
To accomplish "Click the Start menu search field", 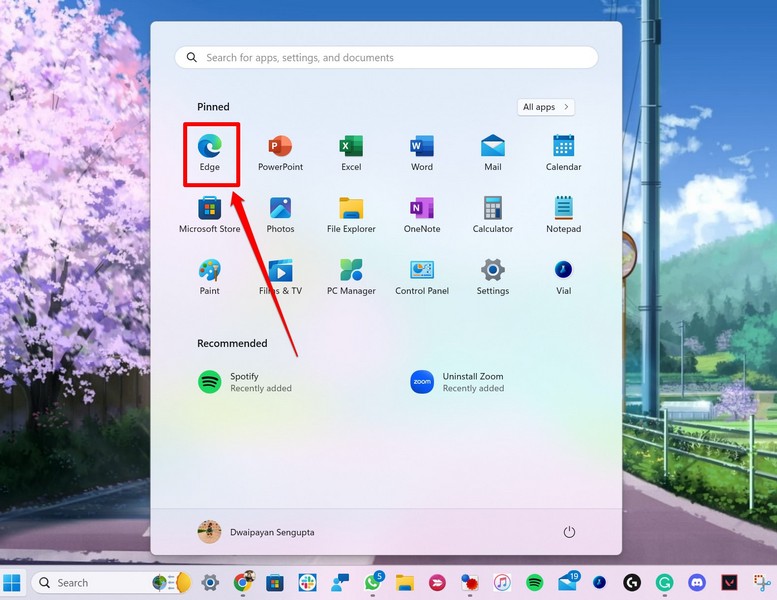I will pyautogui.click(x=386, y=58).
